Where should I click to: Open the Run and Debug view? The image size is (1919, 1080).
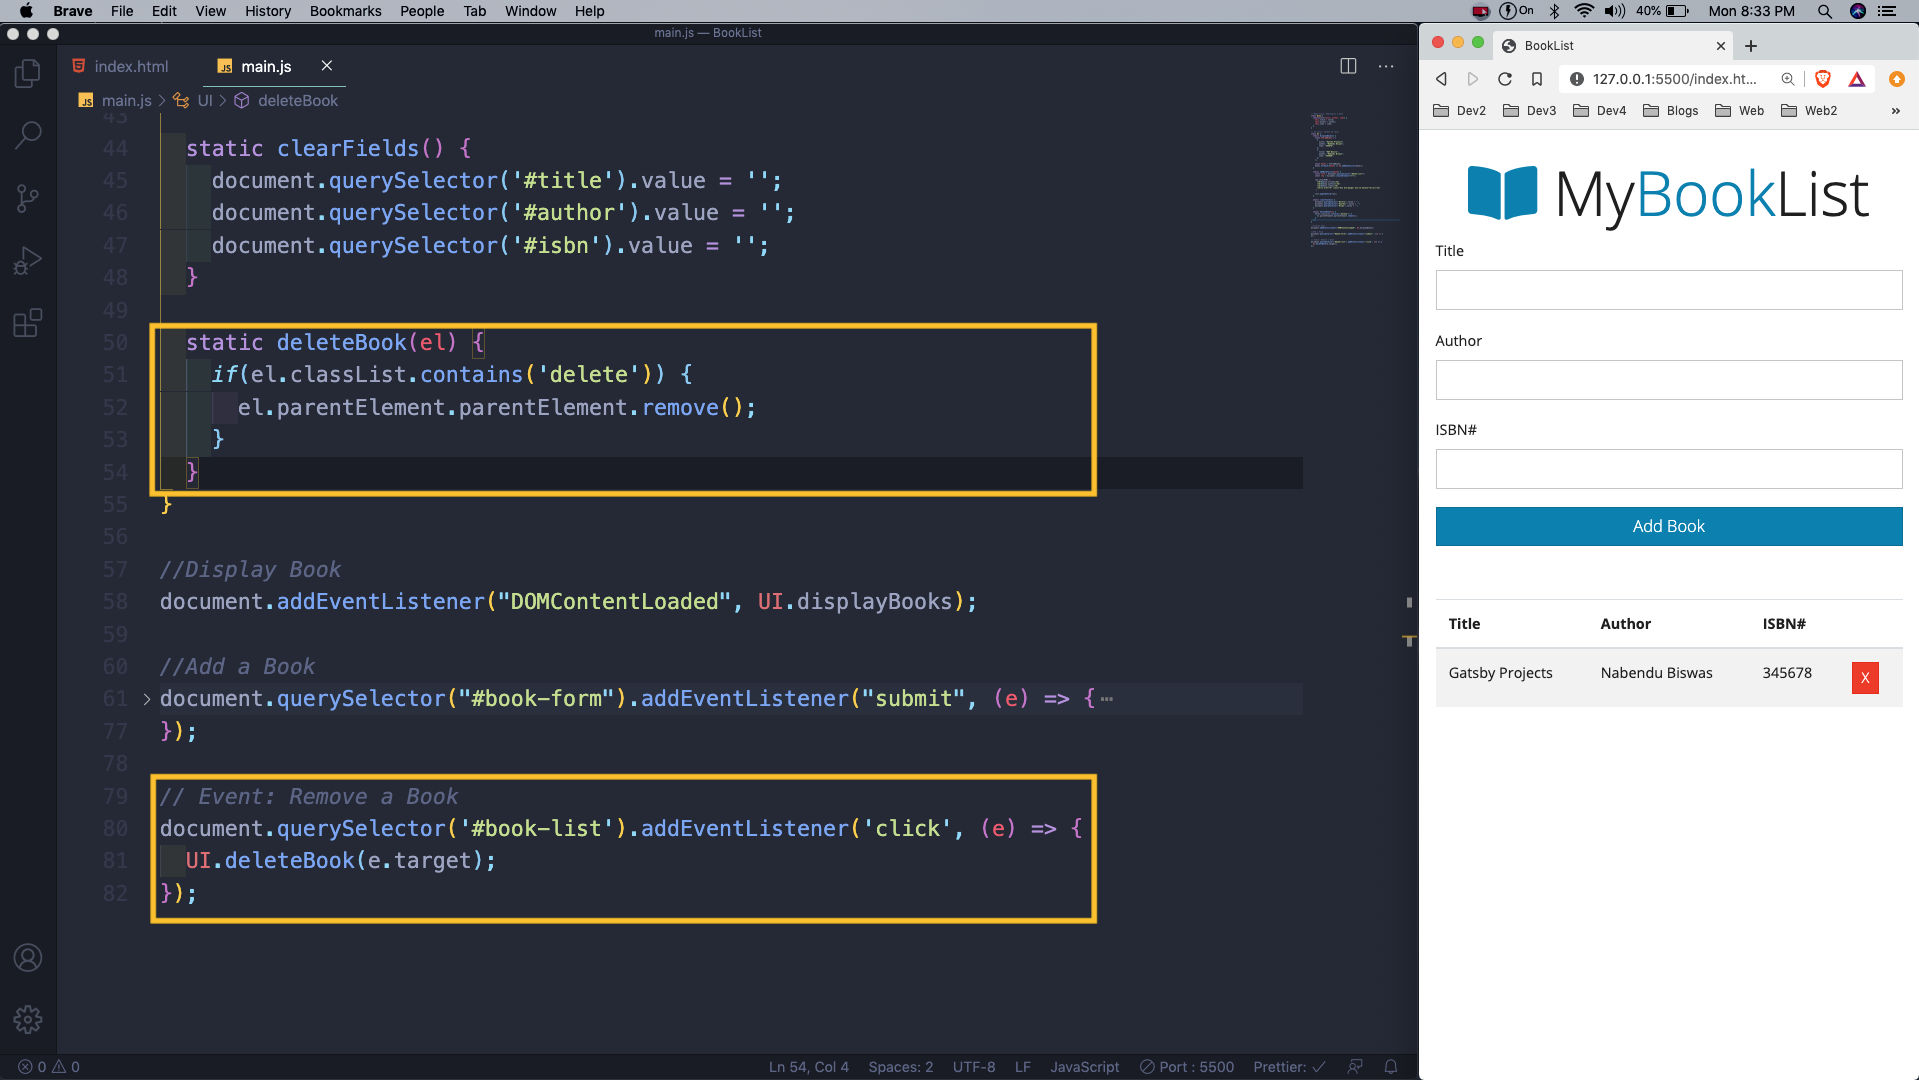(28, 261)
